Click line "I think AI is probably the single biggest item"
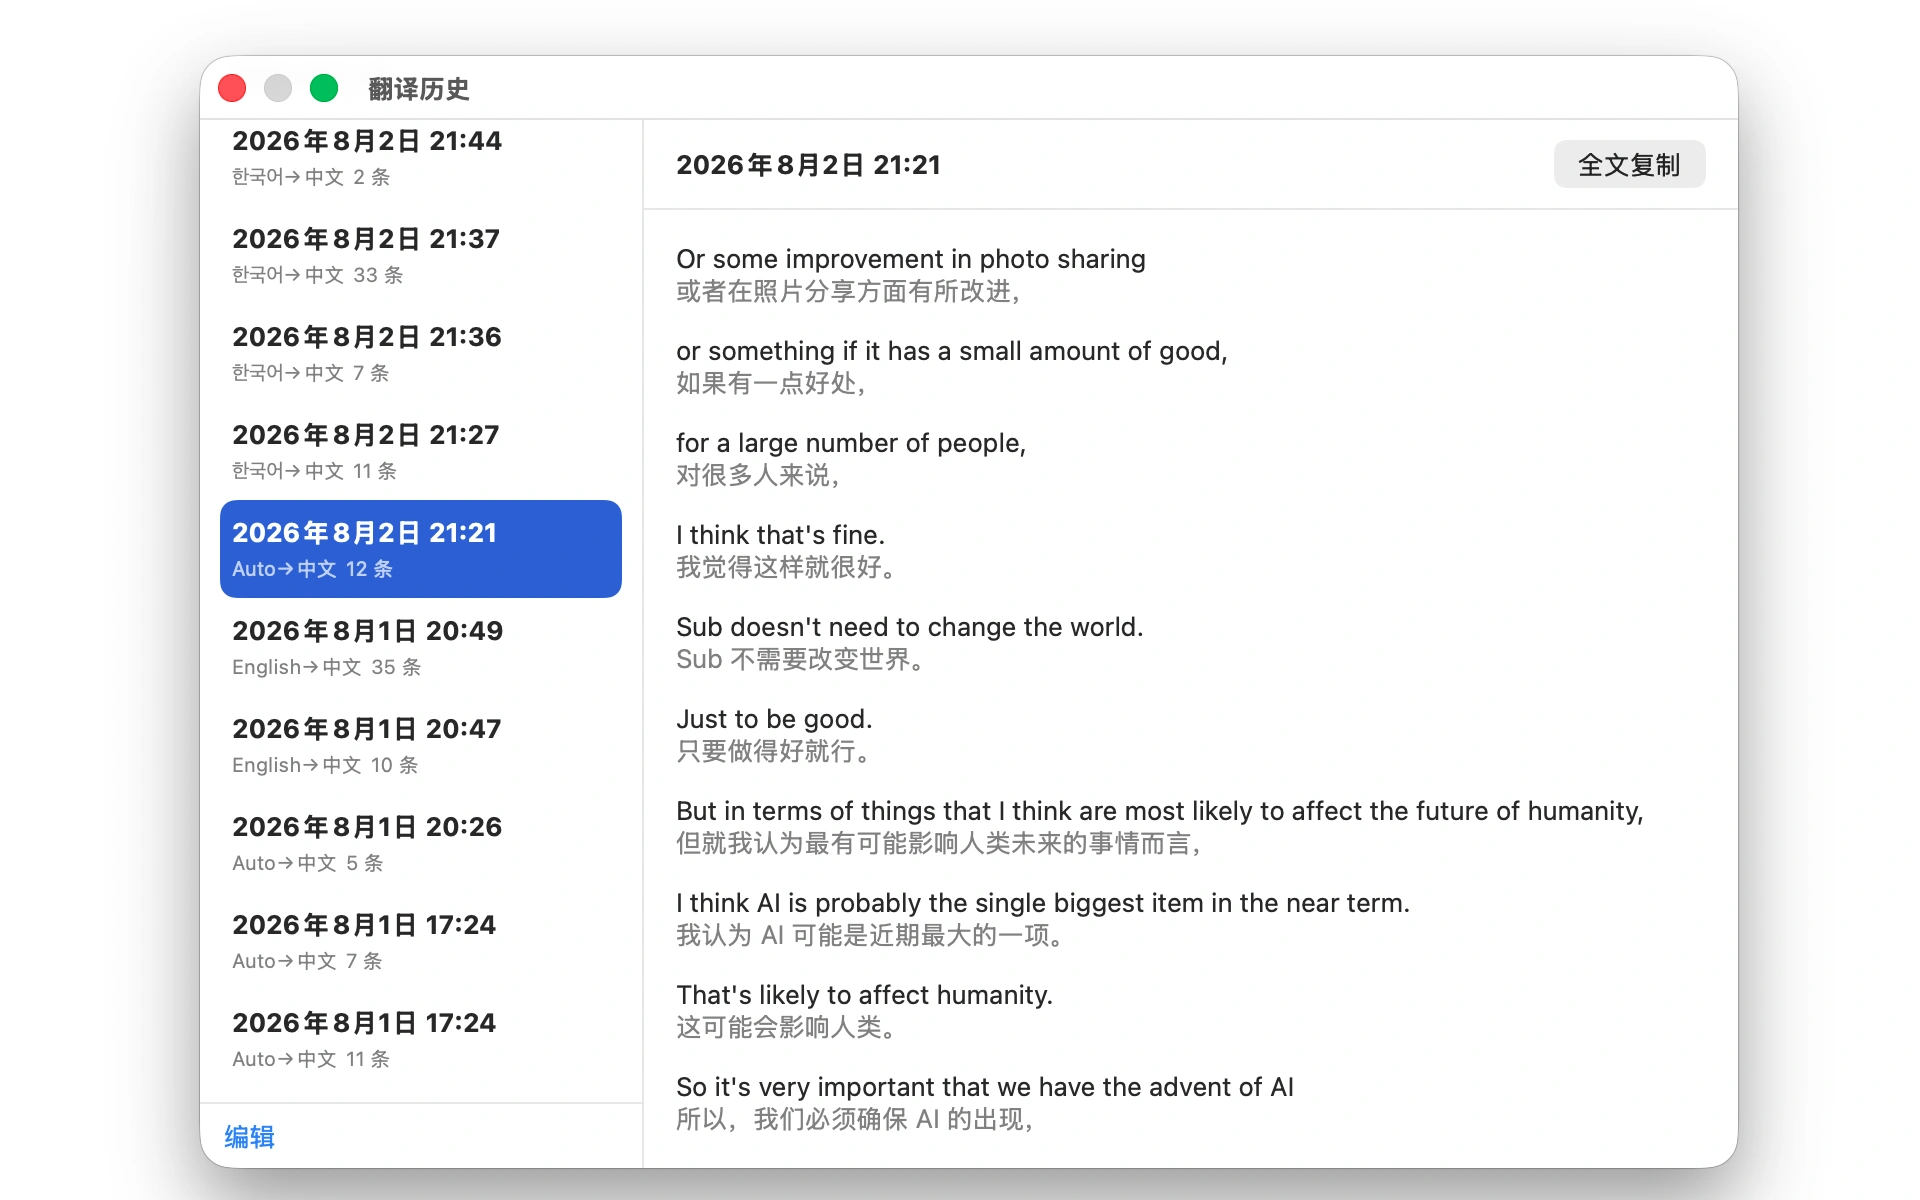Image resolution: width=1920 pixels, height=1200 pixels. pyautogui.click(x=1043, y=903)
